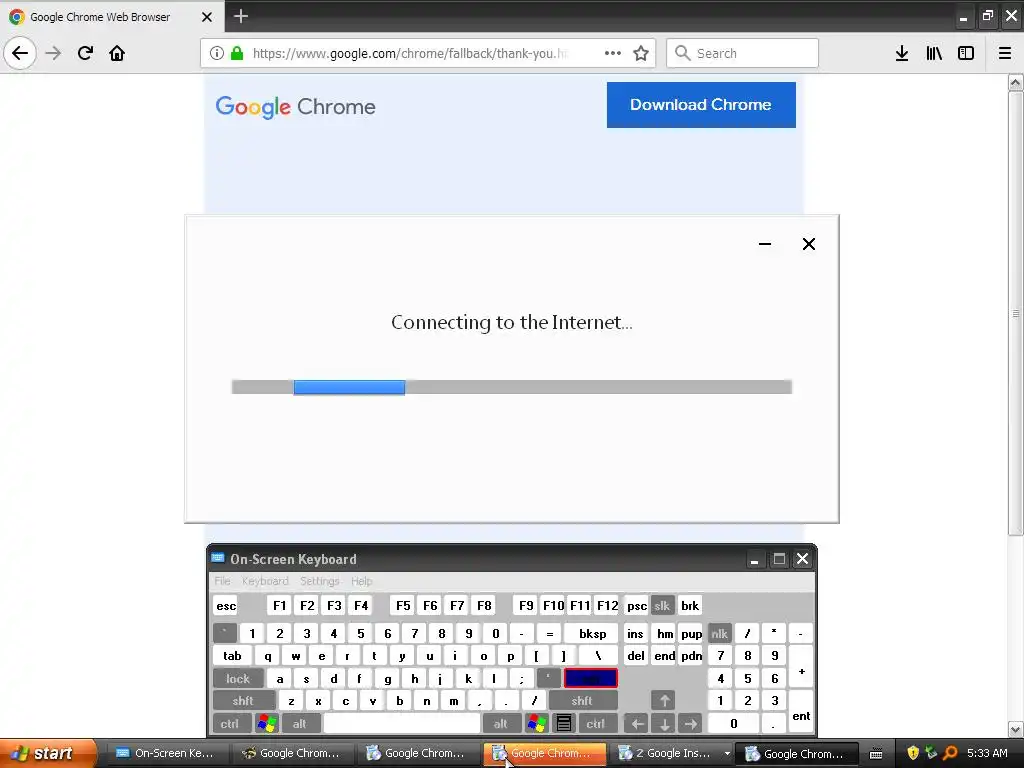Click the keyboard tray icon
Viewport: 1024px width, 768px height.
876,754
